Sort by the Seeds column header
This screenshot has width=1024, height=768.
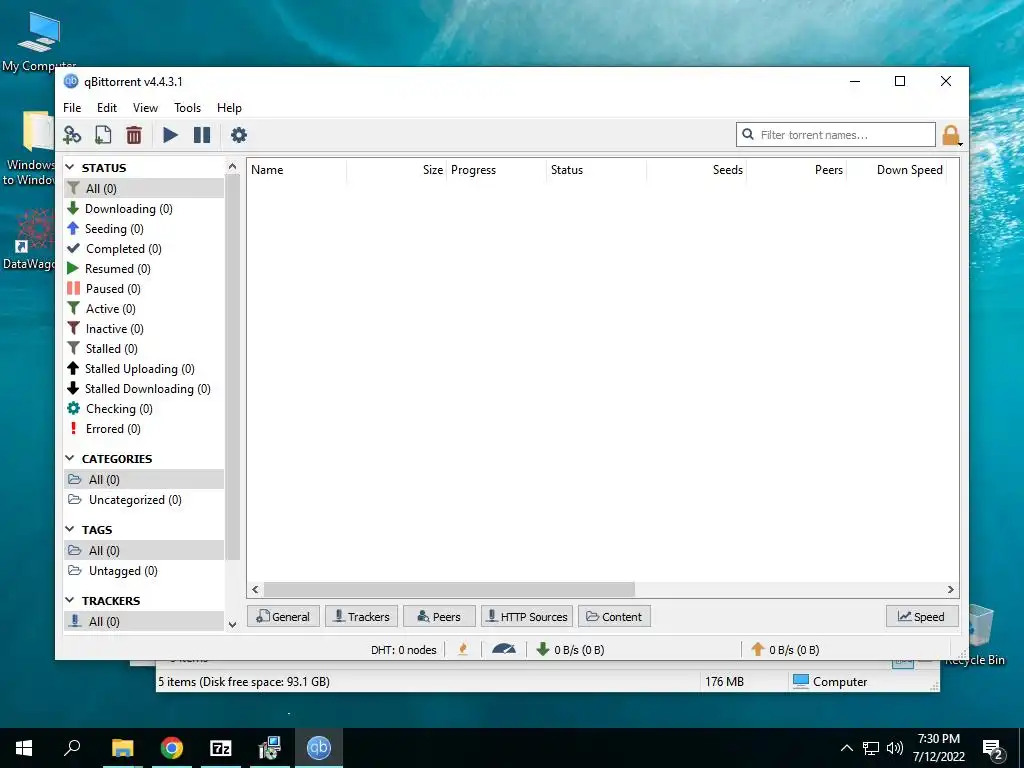696,170
